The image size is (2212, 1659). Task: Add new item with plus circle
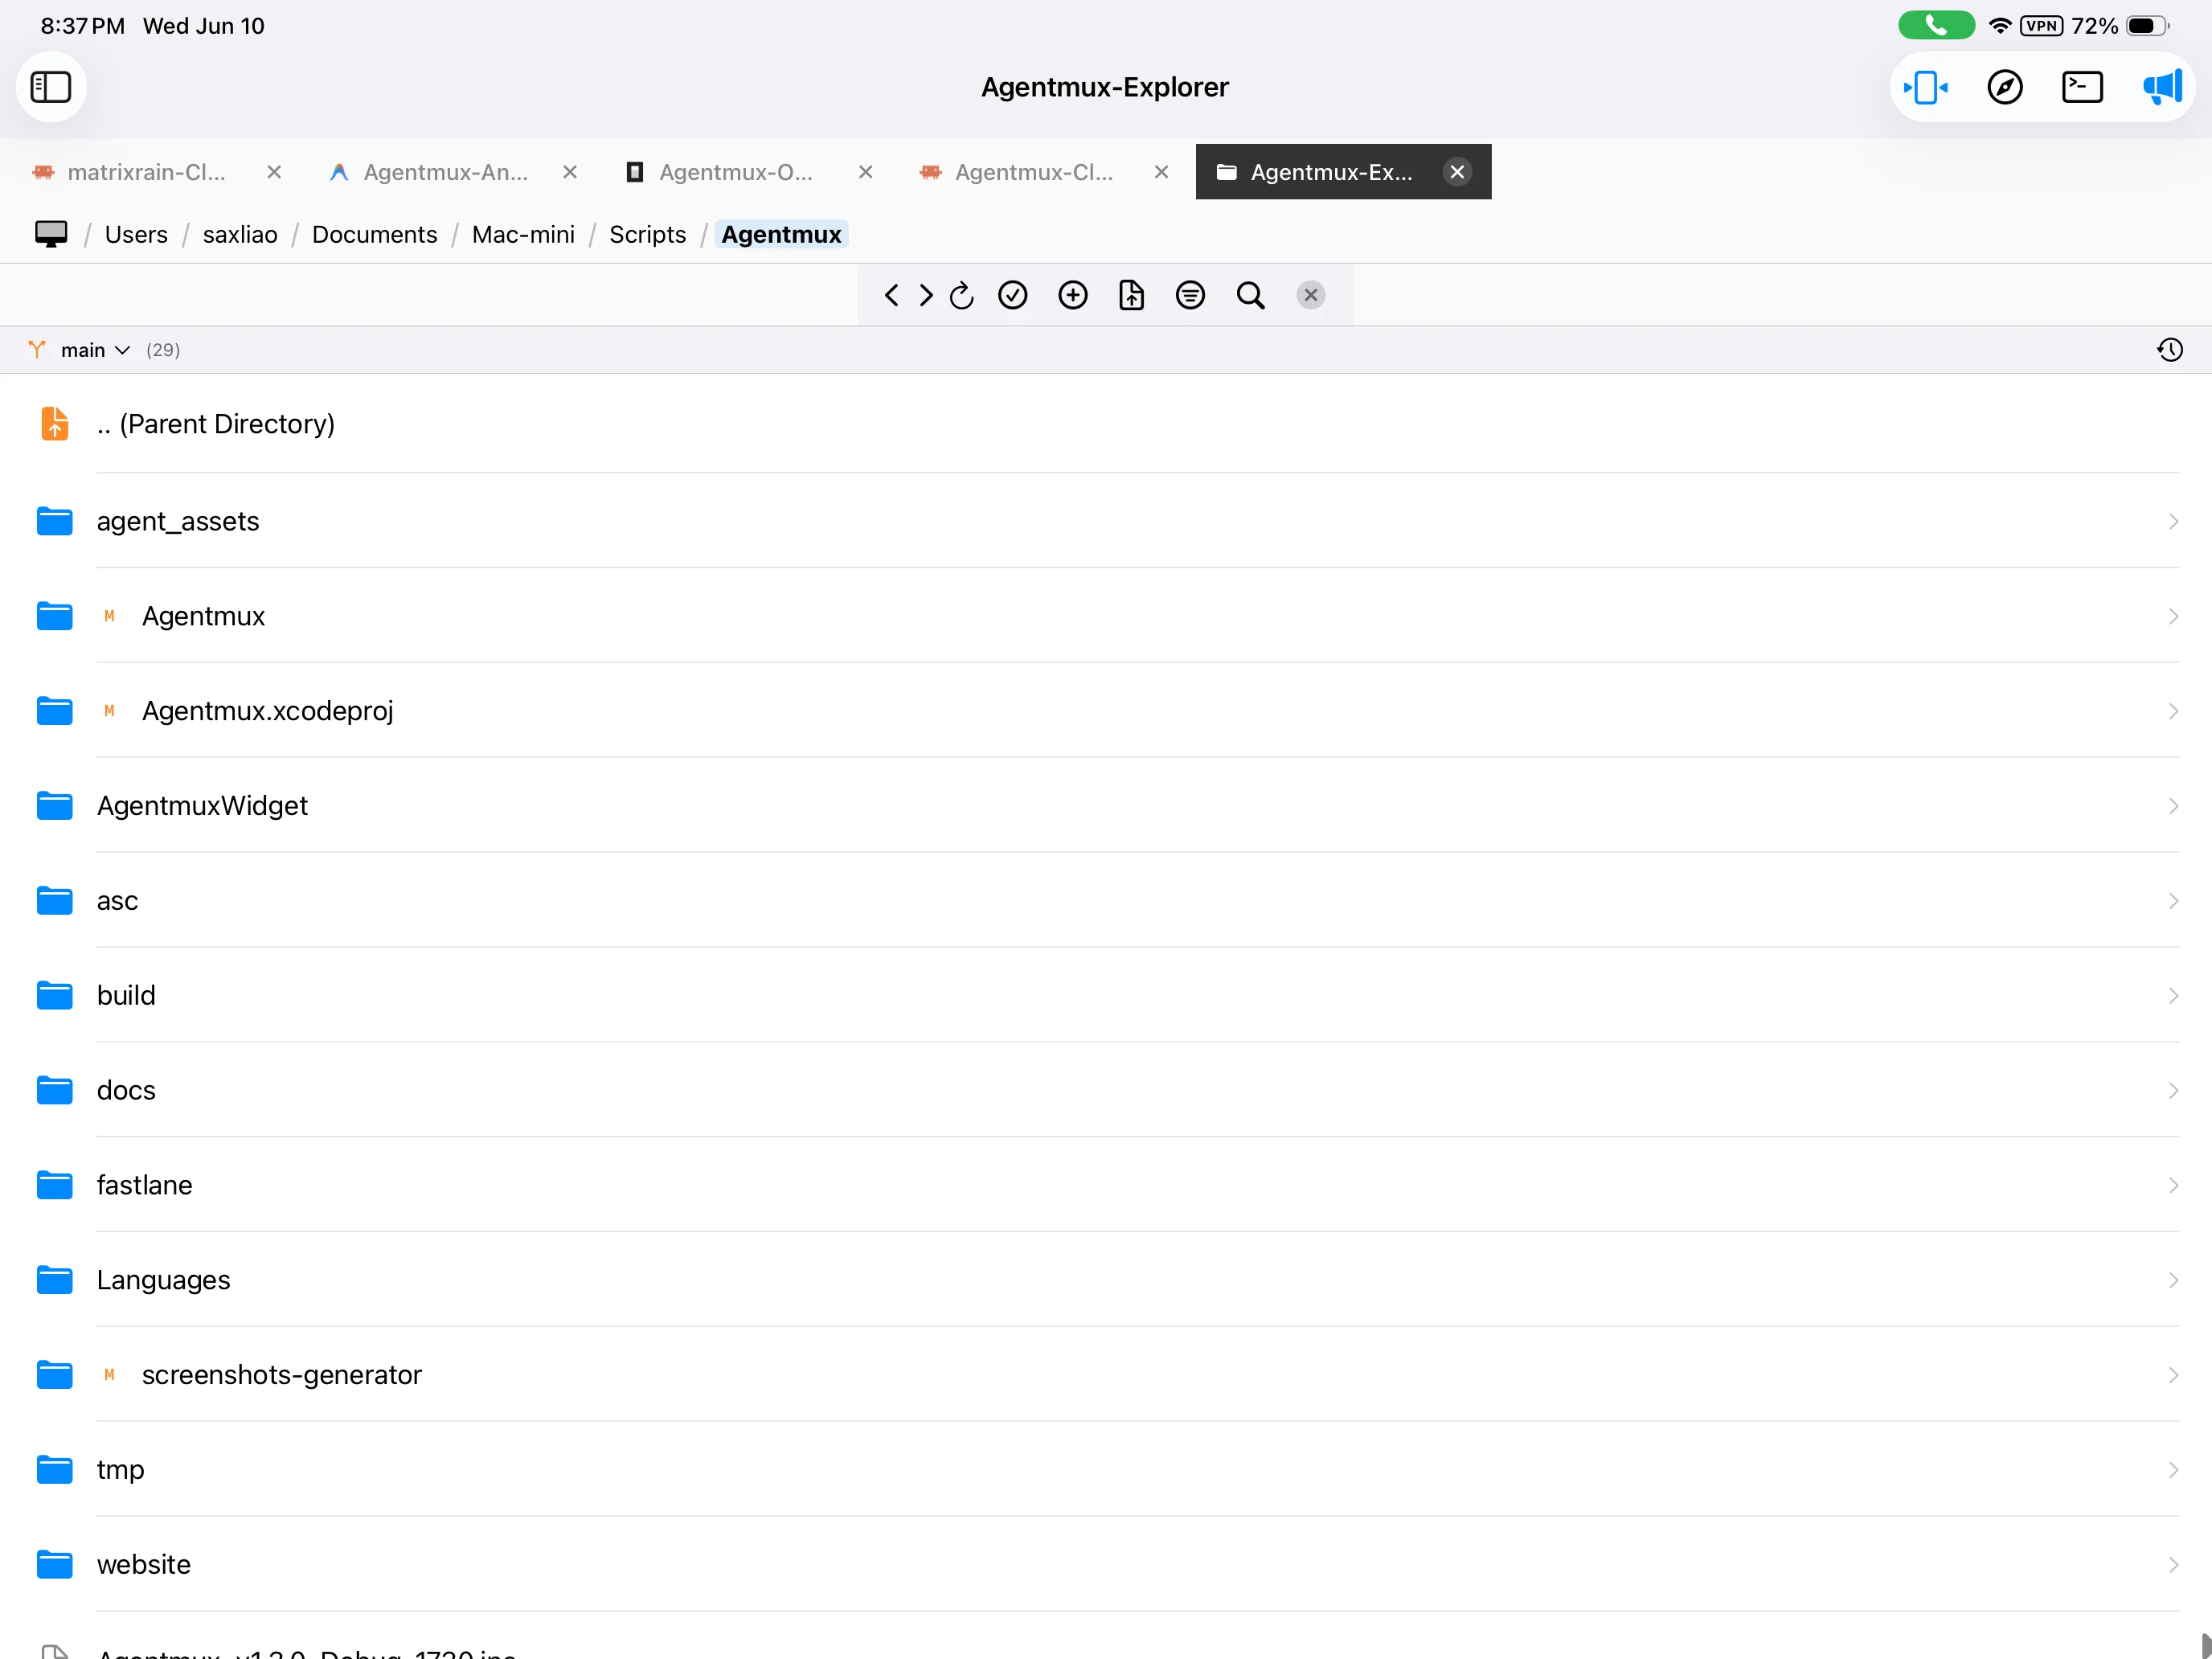(1073, 295)
